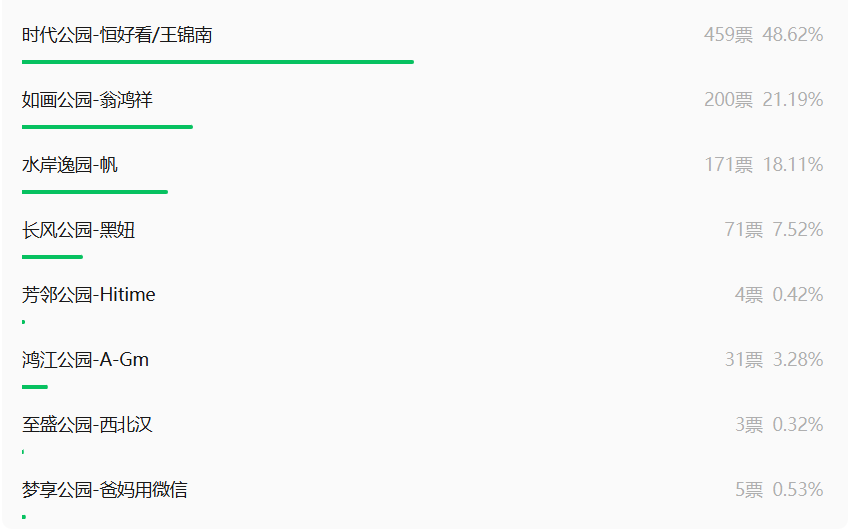Click the 芳邻公园-Hitime option text
Viewport: 852px width, 530px height.
pyautogui.click(x=89, y=295)
